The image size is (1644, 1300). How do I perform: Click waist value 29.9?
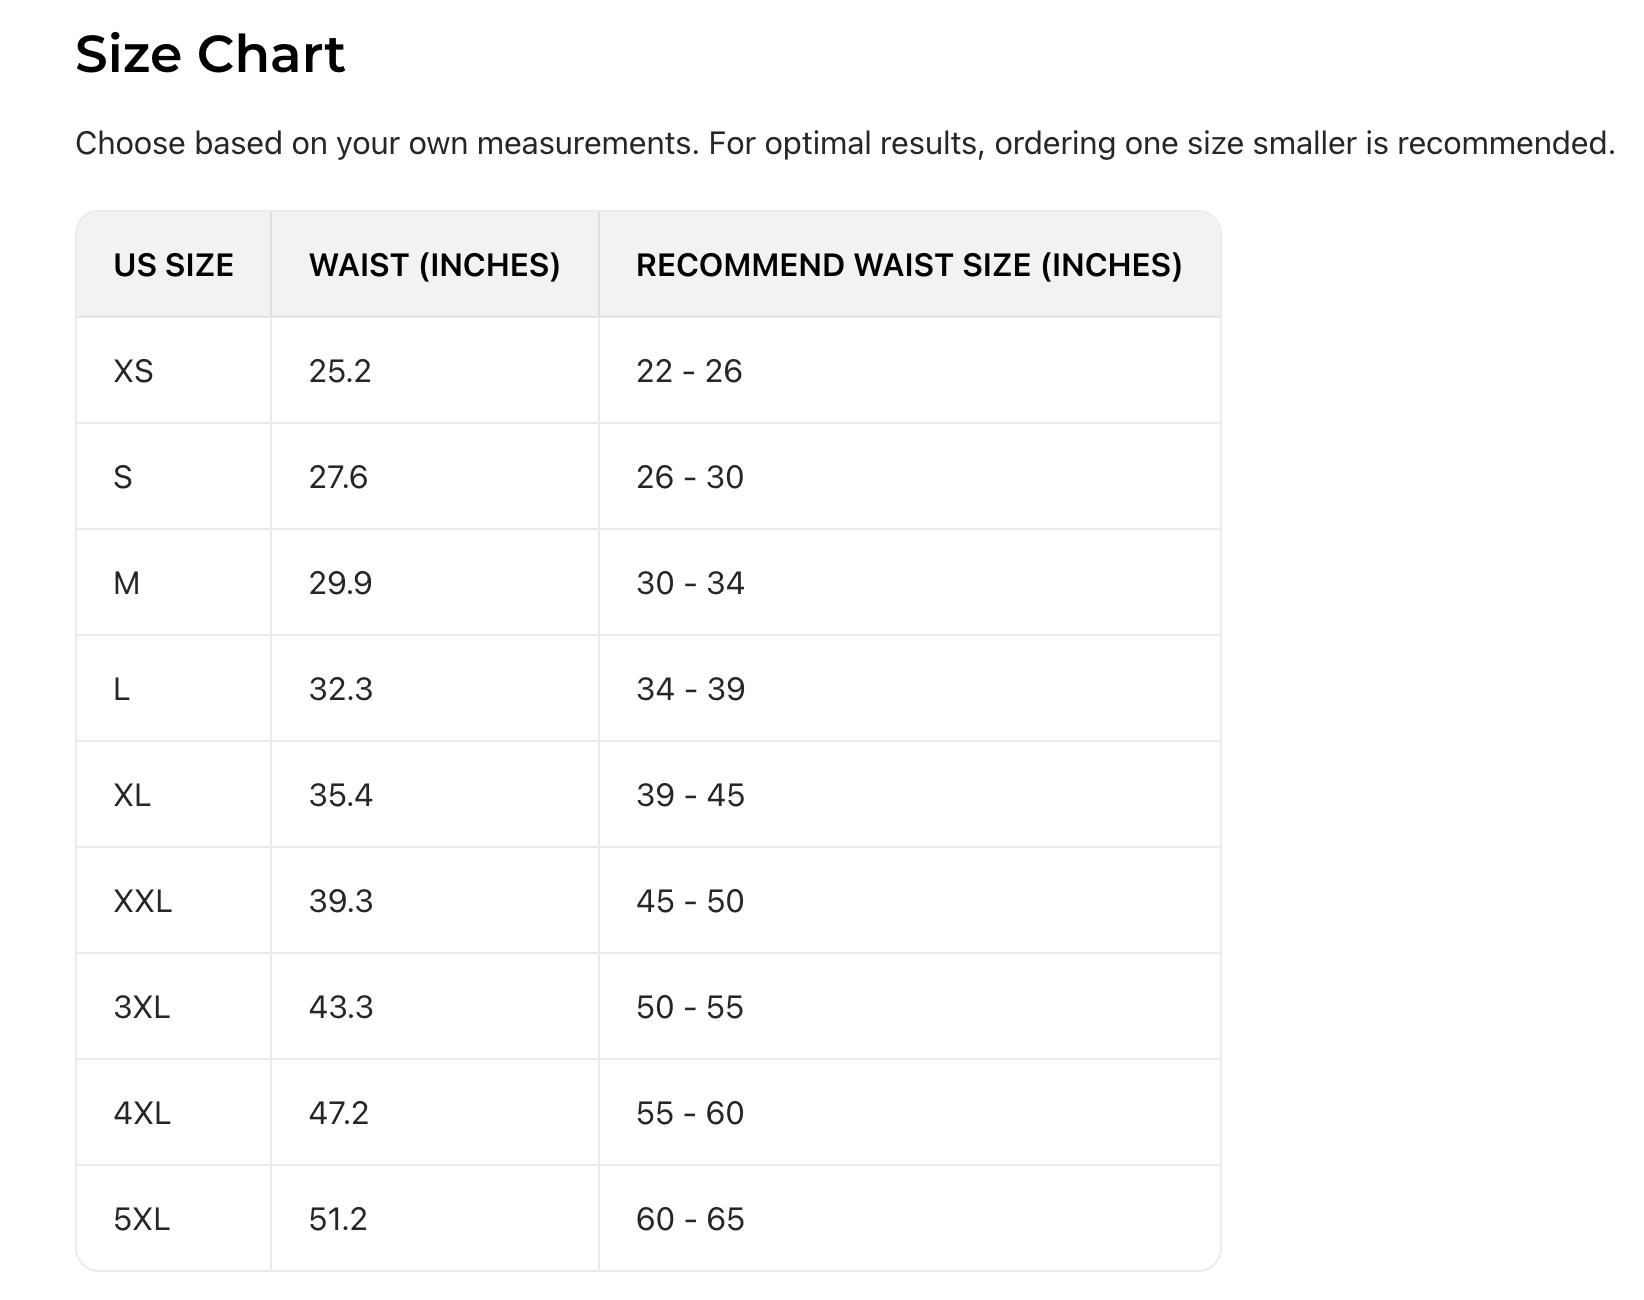(340, 583)
